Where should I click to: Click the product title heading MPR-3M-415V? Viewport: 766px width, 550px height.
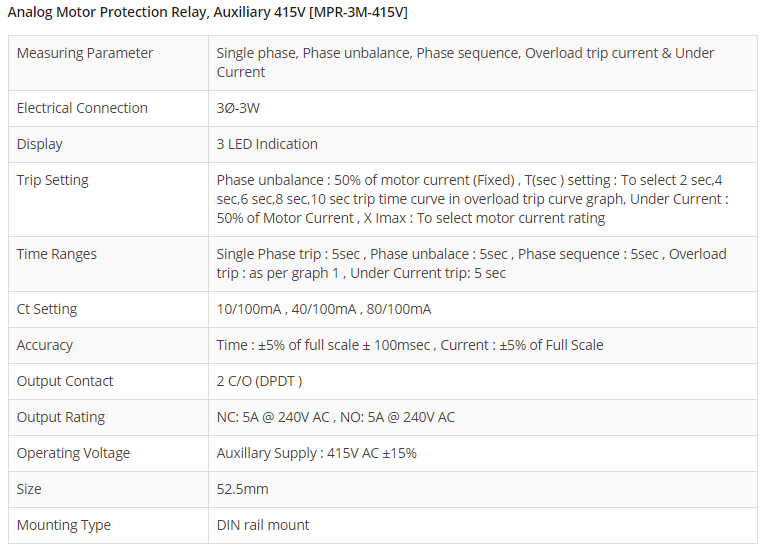pos(207,12)
